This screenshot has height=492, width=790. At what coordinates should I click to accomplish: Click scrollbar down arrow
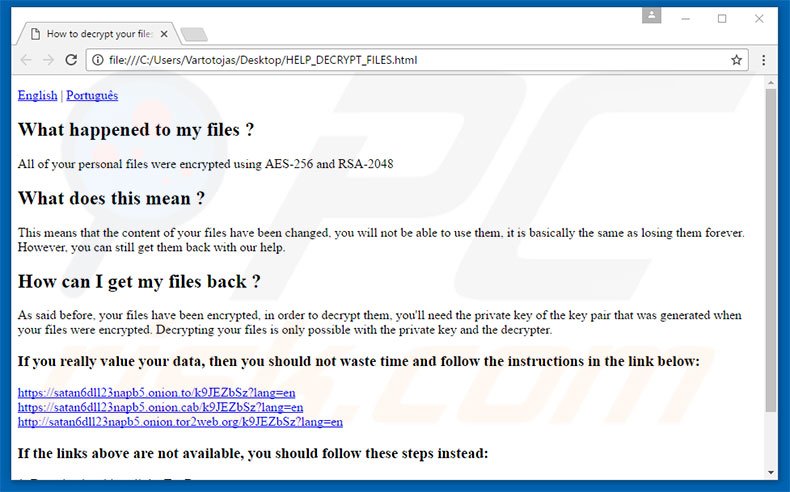coord(771,472)
